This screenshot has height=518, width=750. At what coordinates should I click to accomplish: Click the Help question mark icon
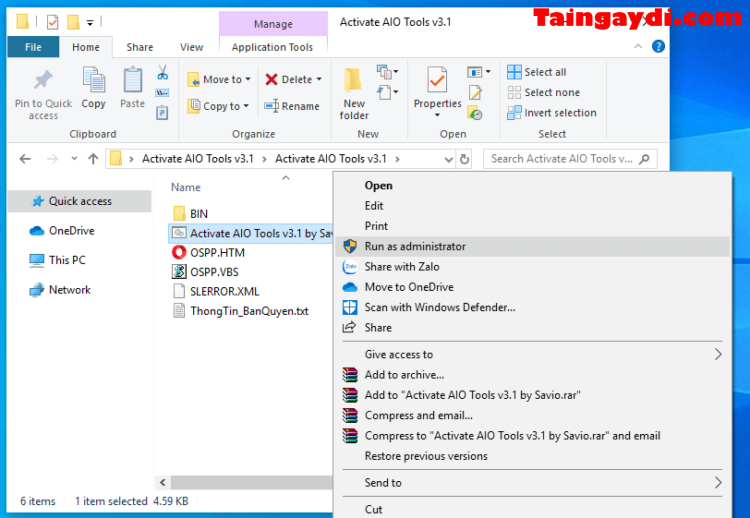tap(658, 46)
